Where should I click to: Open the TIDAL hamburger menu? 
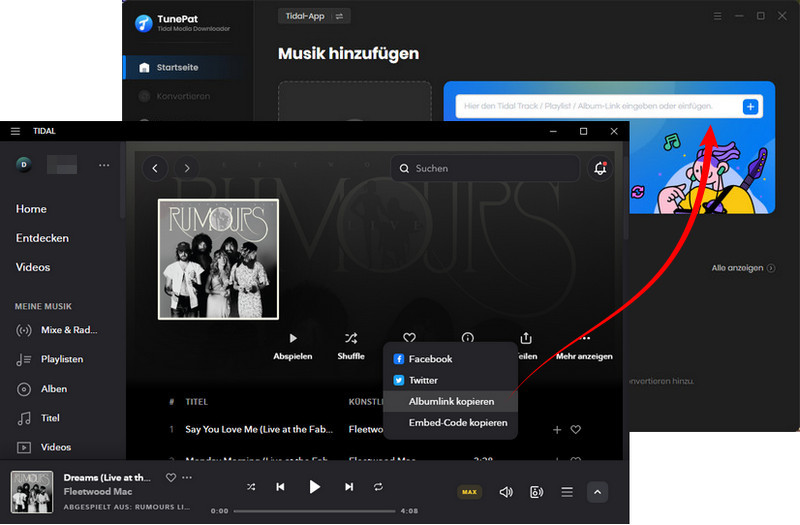[x=15, y=131]
